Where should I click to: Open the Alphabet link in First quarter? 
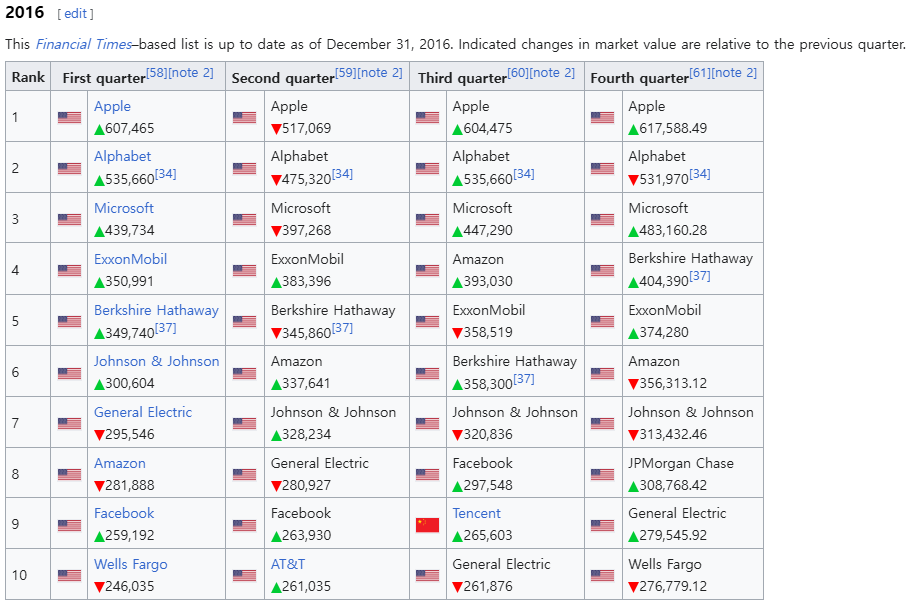[122, 156]
